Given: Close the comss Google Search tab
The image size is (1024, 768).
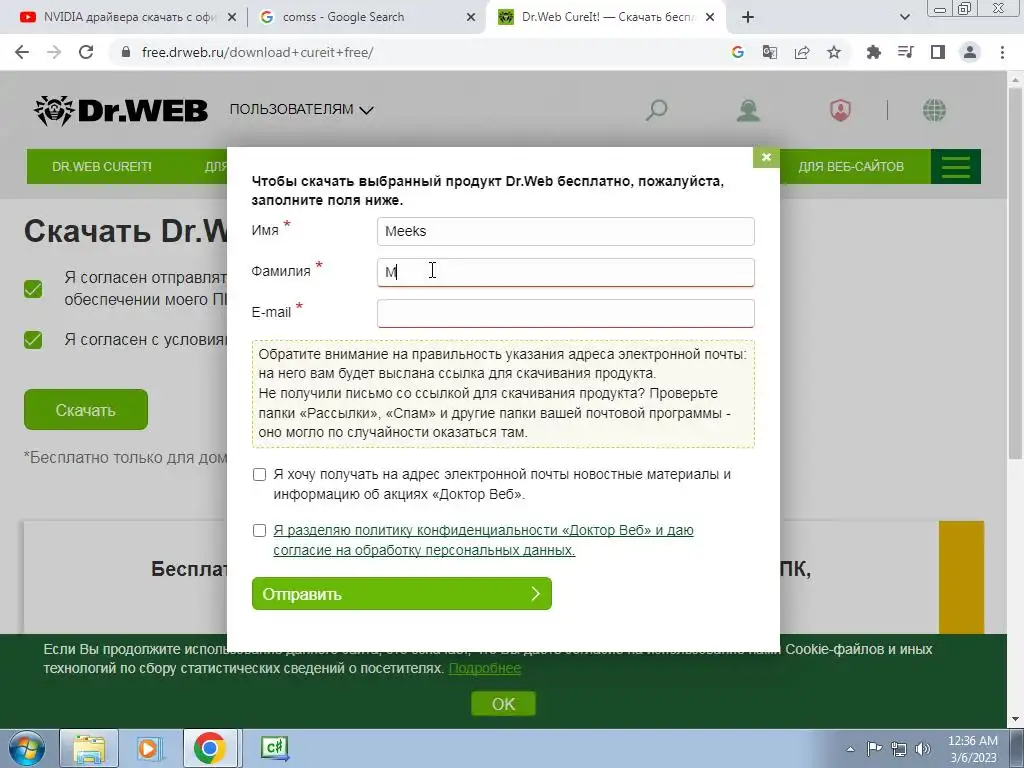Looking at the screenshot, I should 471,18.
